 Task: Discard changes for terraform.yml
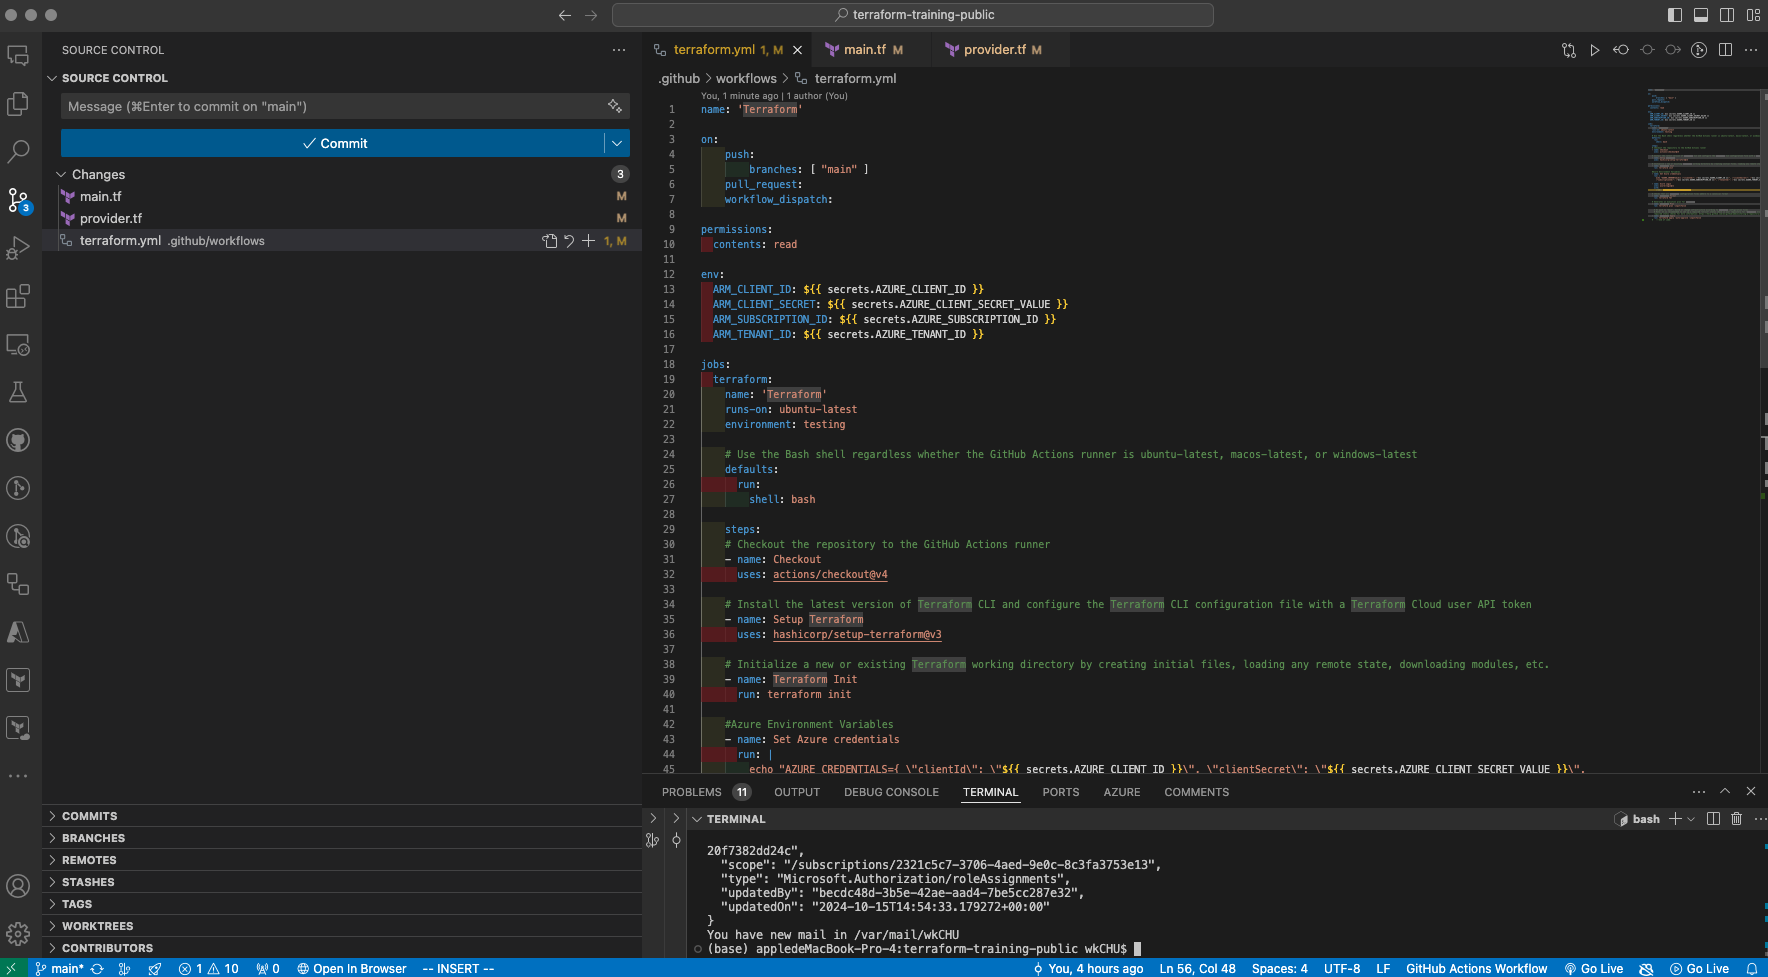pyautogui.click(x=569, y=241)
